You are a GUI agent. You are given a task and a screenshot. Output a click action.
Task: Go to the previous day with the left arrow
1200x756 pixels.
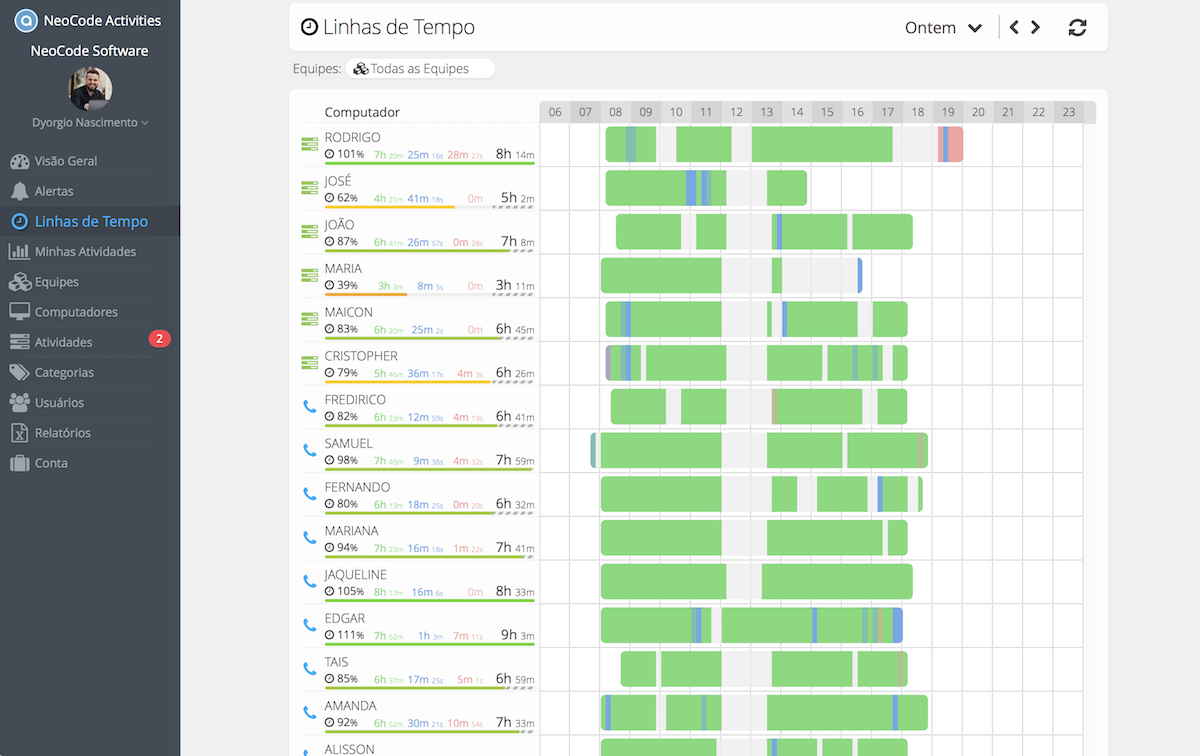[x=1014, y=27]
